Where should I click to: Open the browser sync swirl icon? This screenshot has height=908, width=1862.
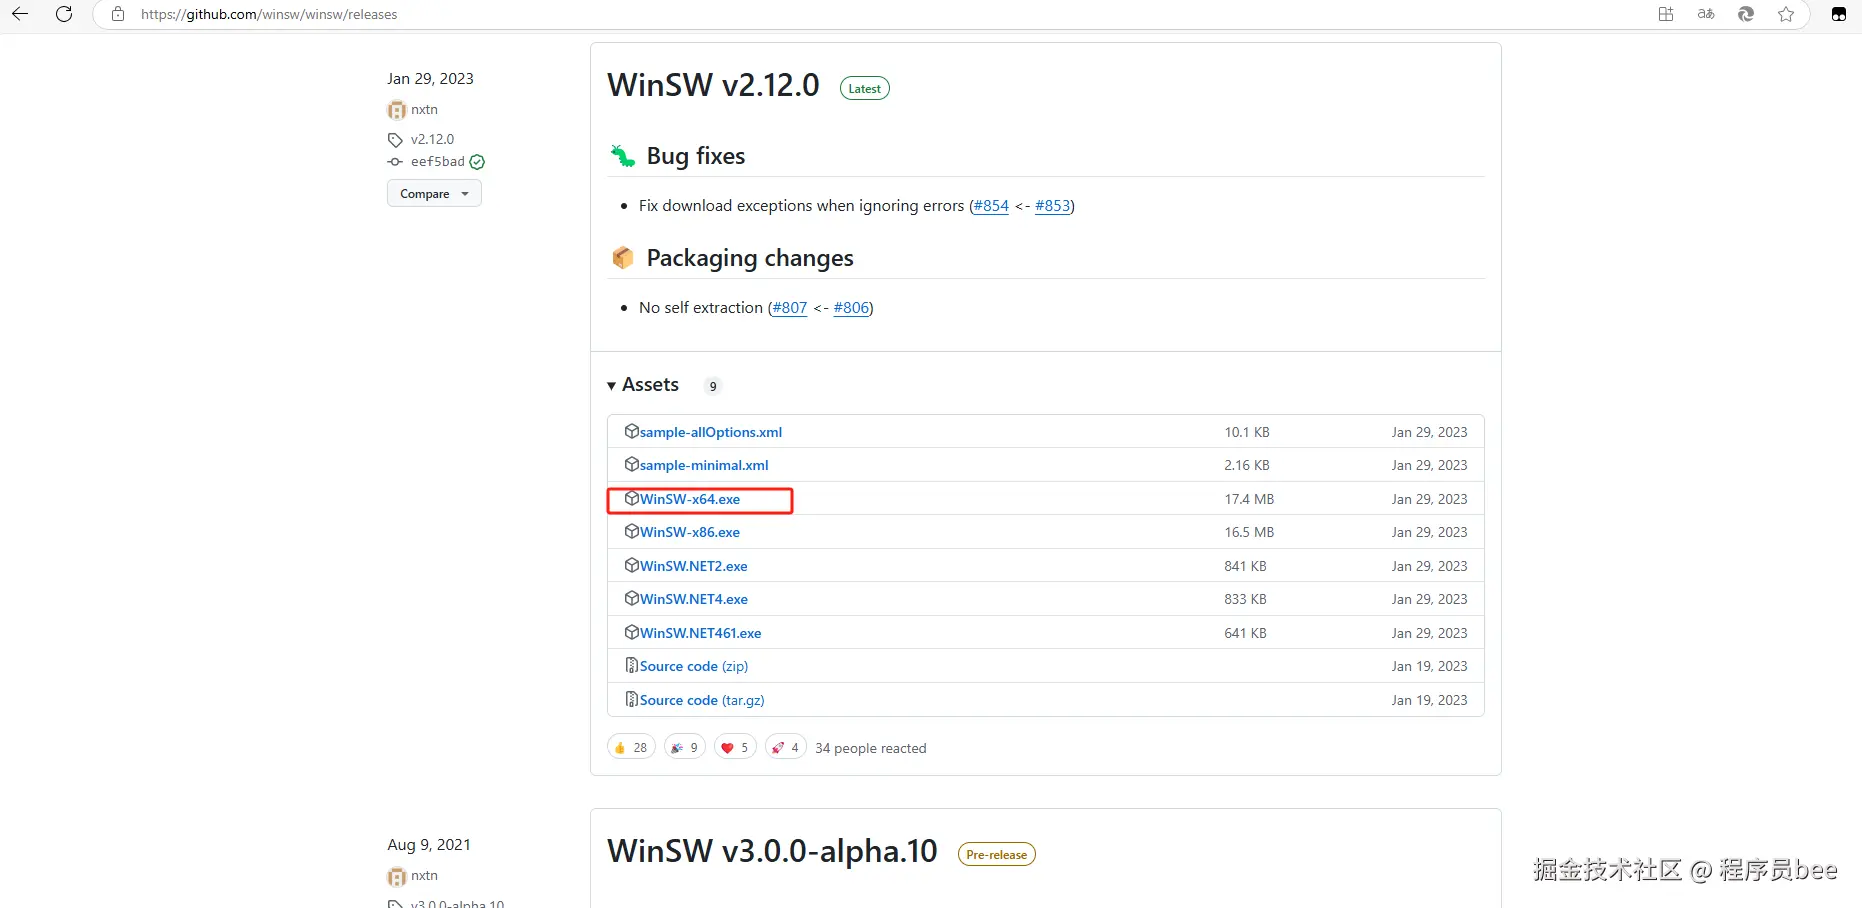[1746, 14]
